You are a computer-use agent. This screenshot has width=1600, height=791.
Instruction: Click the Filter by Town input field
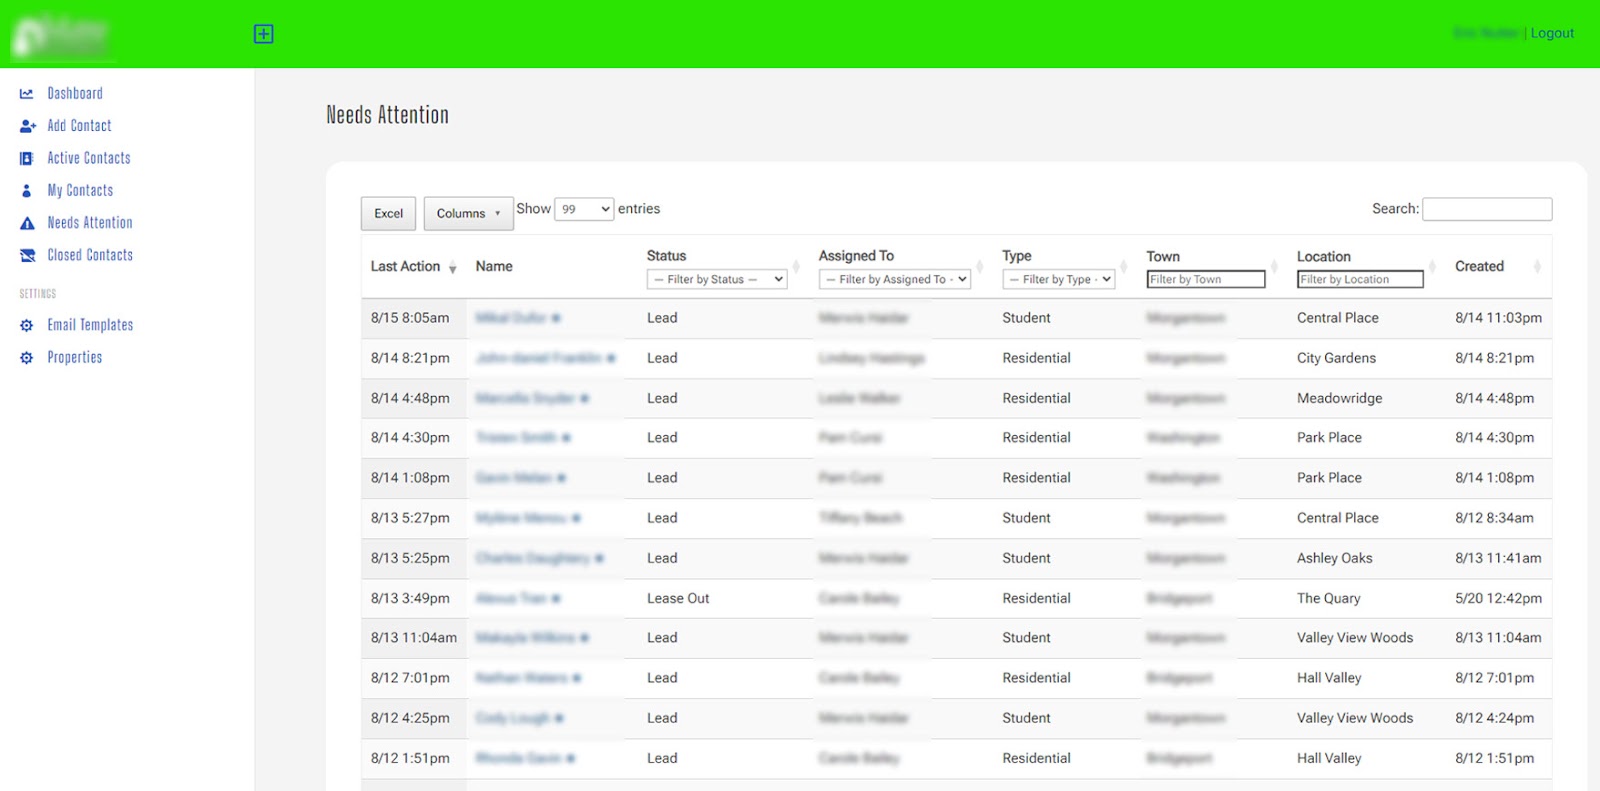[x=1206, y=279]
